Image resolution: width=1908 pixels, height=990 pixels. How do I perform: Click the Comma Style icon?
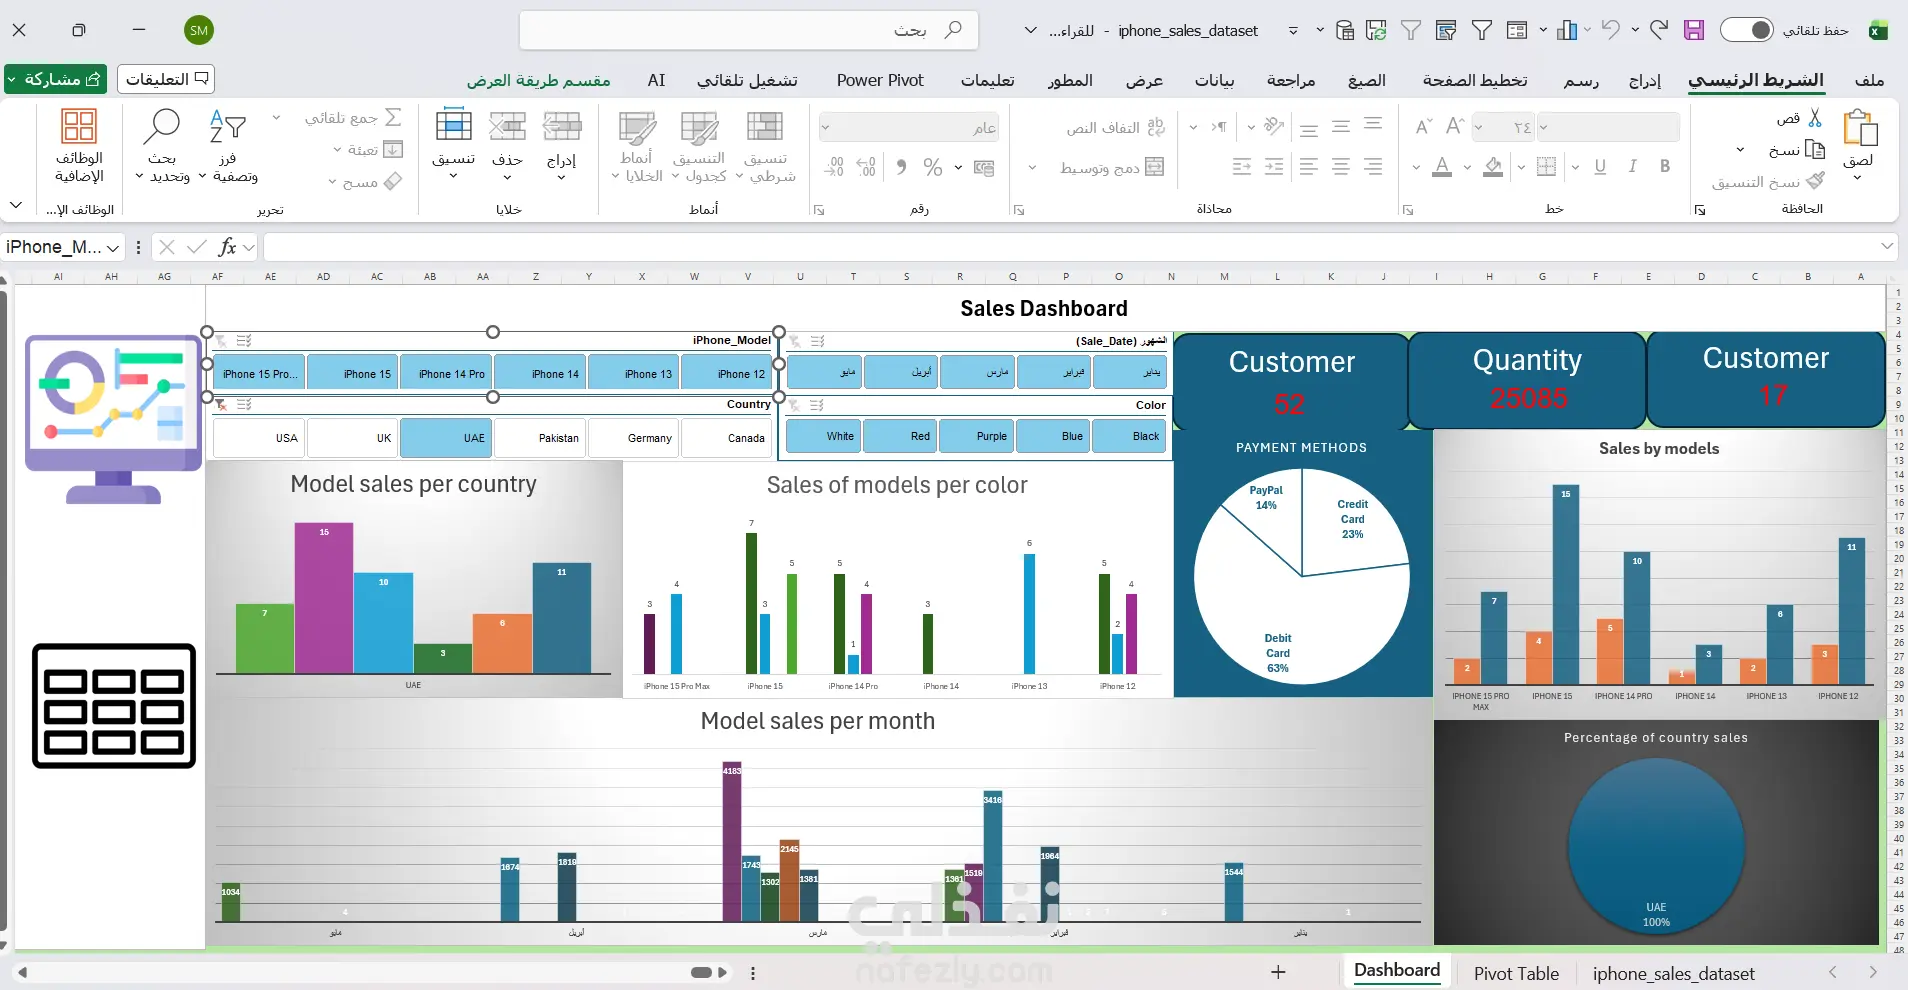[901, 167]
